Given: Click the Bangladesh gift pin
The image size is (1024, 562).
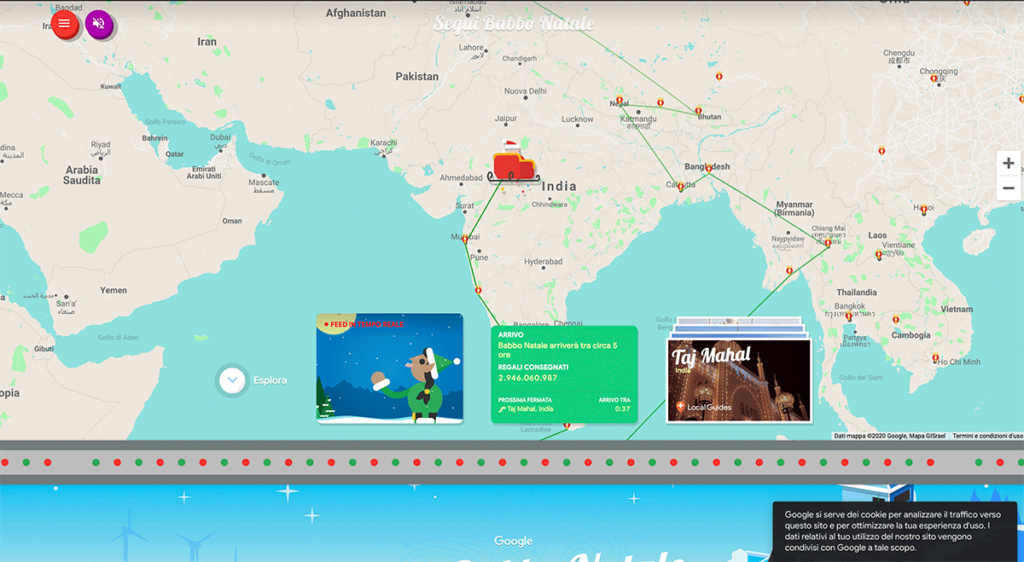Looking at the screenshot, I should pyautogui.click(x=709, y=168).
